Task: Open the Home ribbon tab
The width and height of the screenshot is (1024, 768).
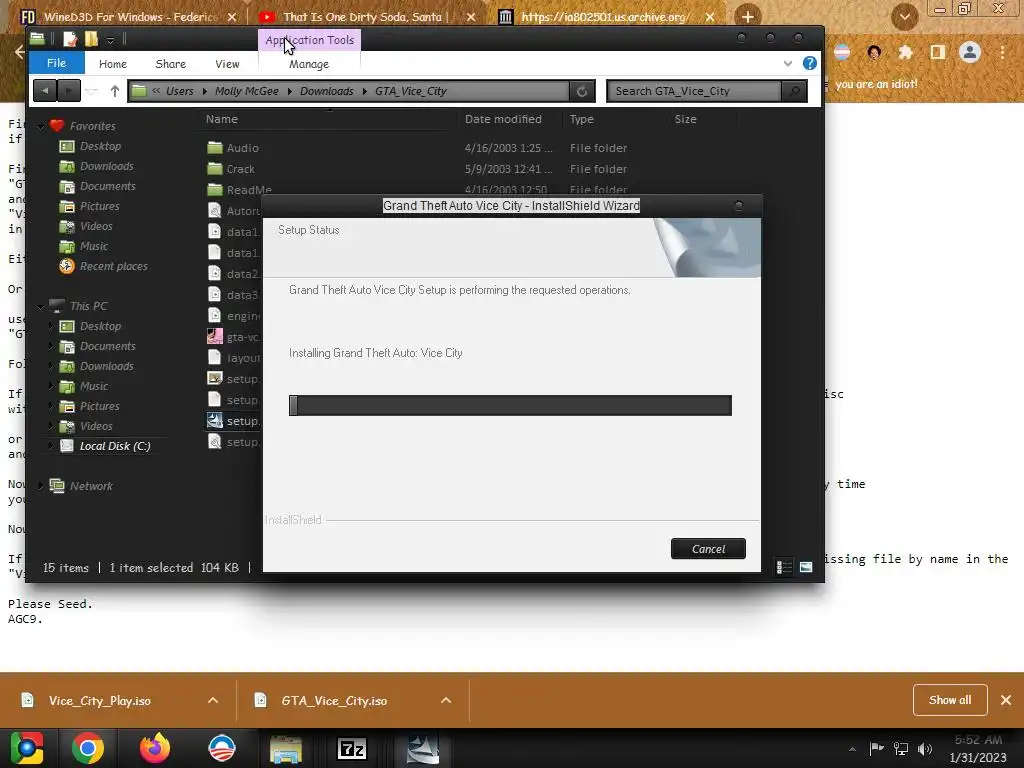Action: coord(113,64)
